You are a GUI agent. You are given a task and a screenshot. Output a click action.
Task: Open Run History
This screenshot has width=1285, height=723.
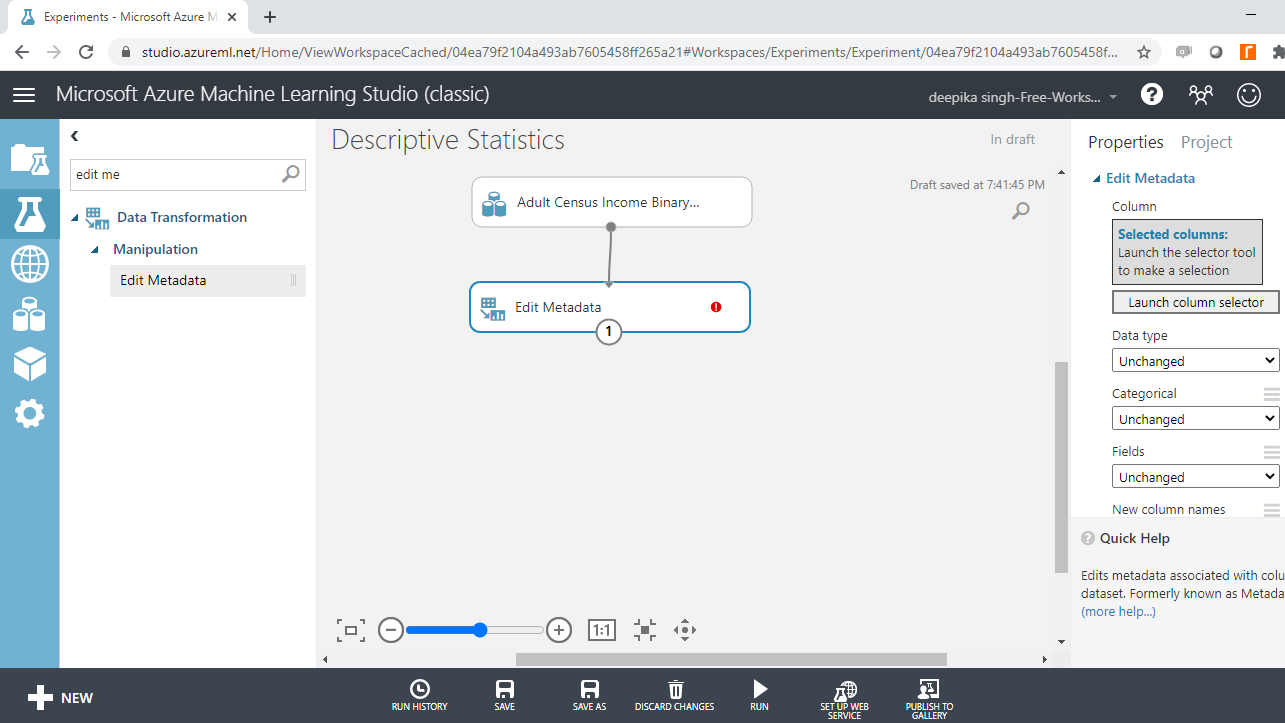420,696
